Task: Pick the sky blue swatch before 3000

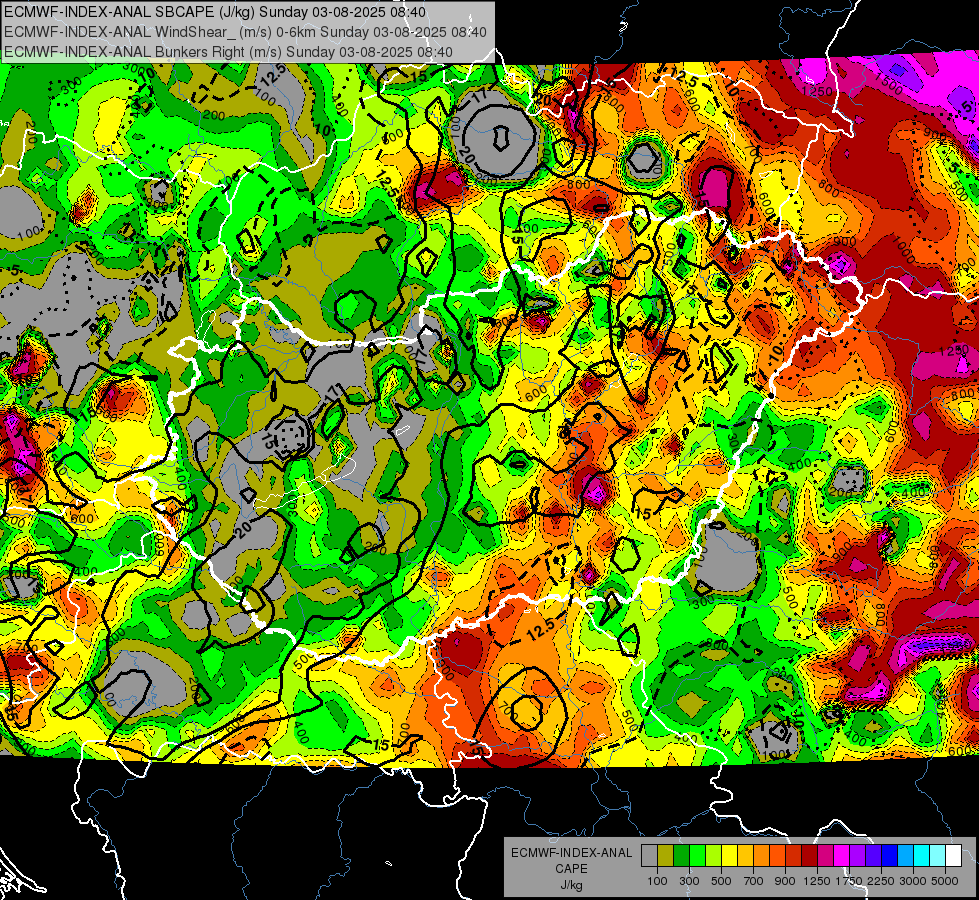Action: click(x=906, y=856)
